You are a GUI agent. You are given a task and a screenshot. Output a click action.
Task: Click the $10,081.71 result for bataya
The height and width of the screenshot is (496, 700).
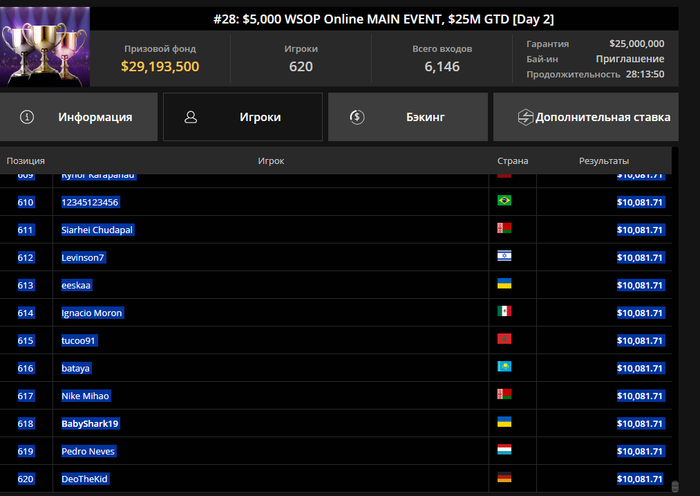pos(640,368)
